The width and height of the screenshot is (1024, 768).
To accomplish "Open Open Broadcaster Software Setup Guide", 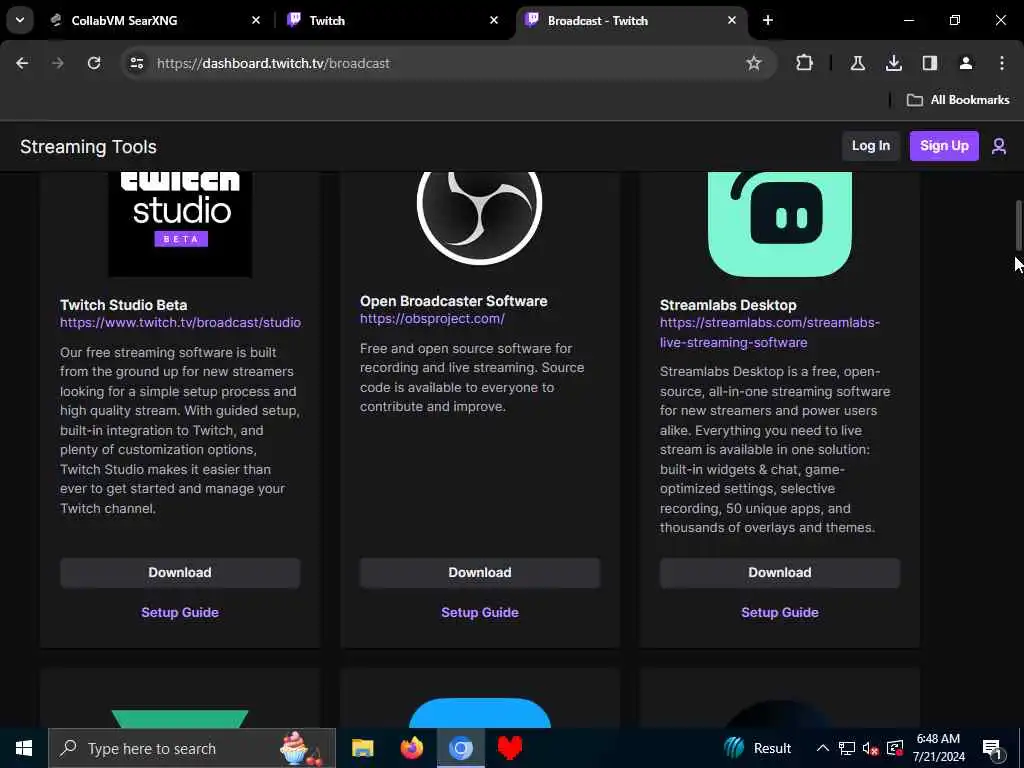I will (479, 613).
